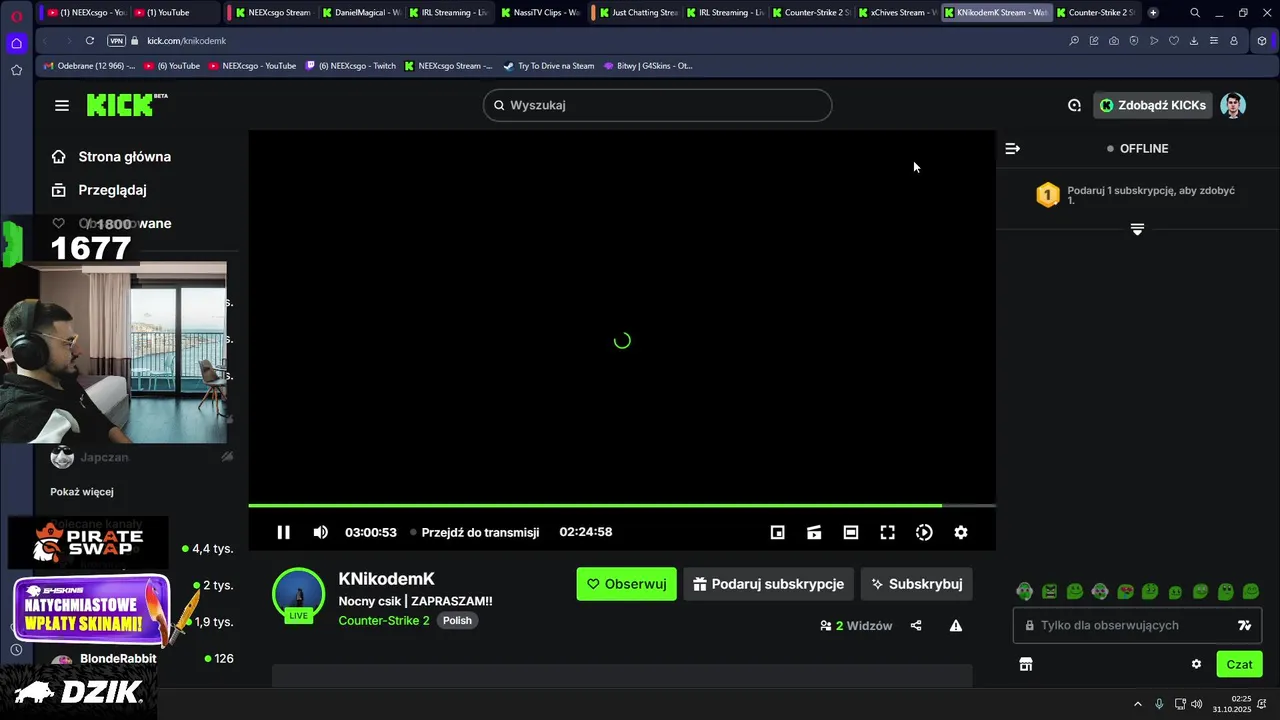Viewport: 1280px width, 720px height.
Task: Click Podaruj subskrypcje button
Action: (768, 584)
